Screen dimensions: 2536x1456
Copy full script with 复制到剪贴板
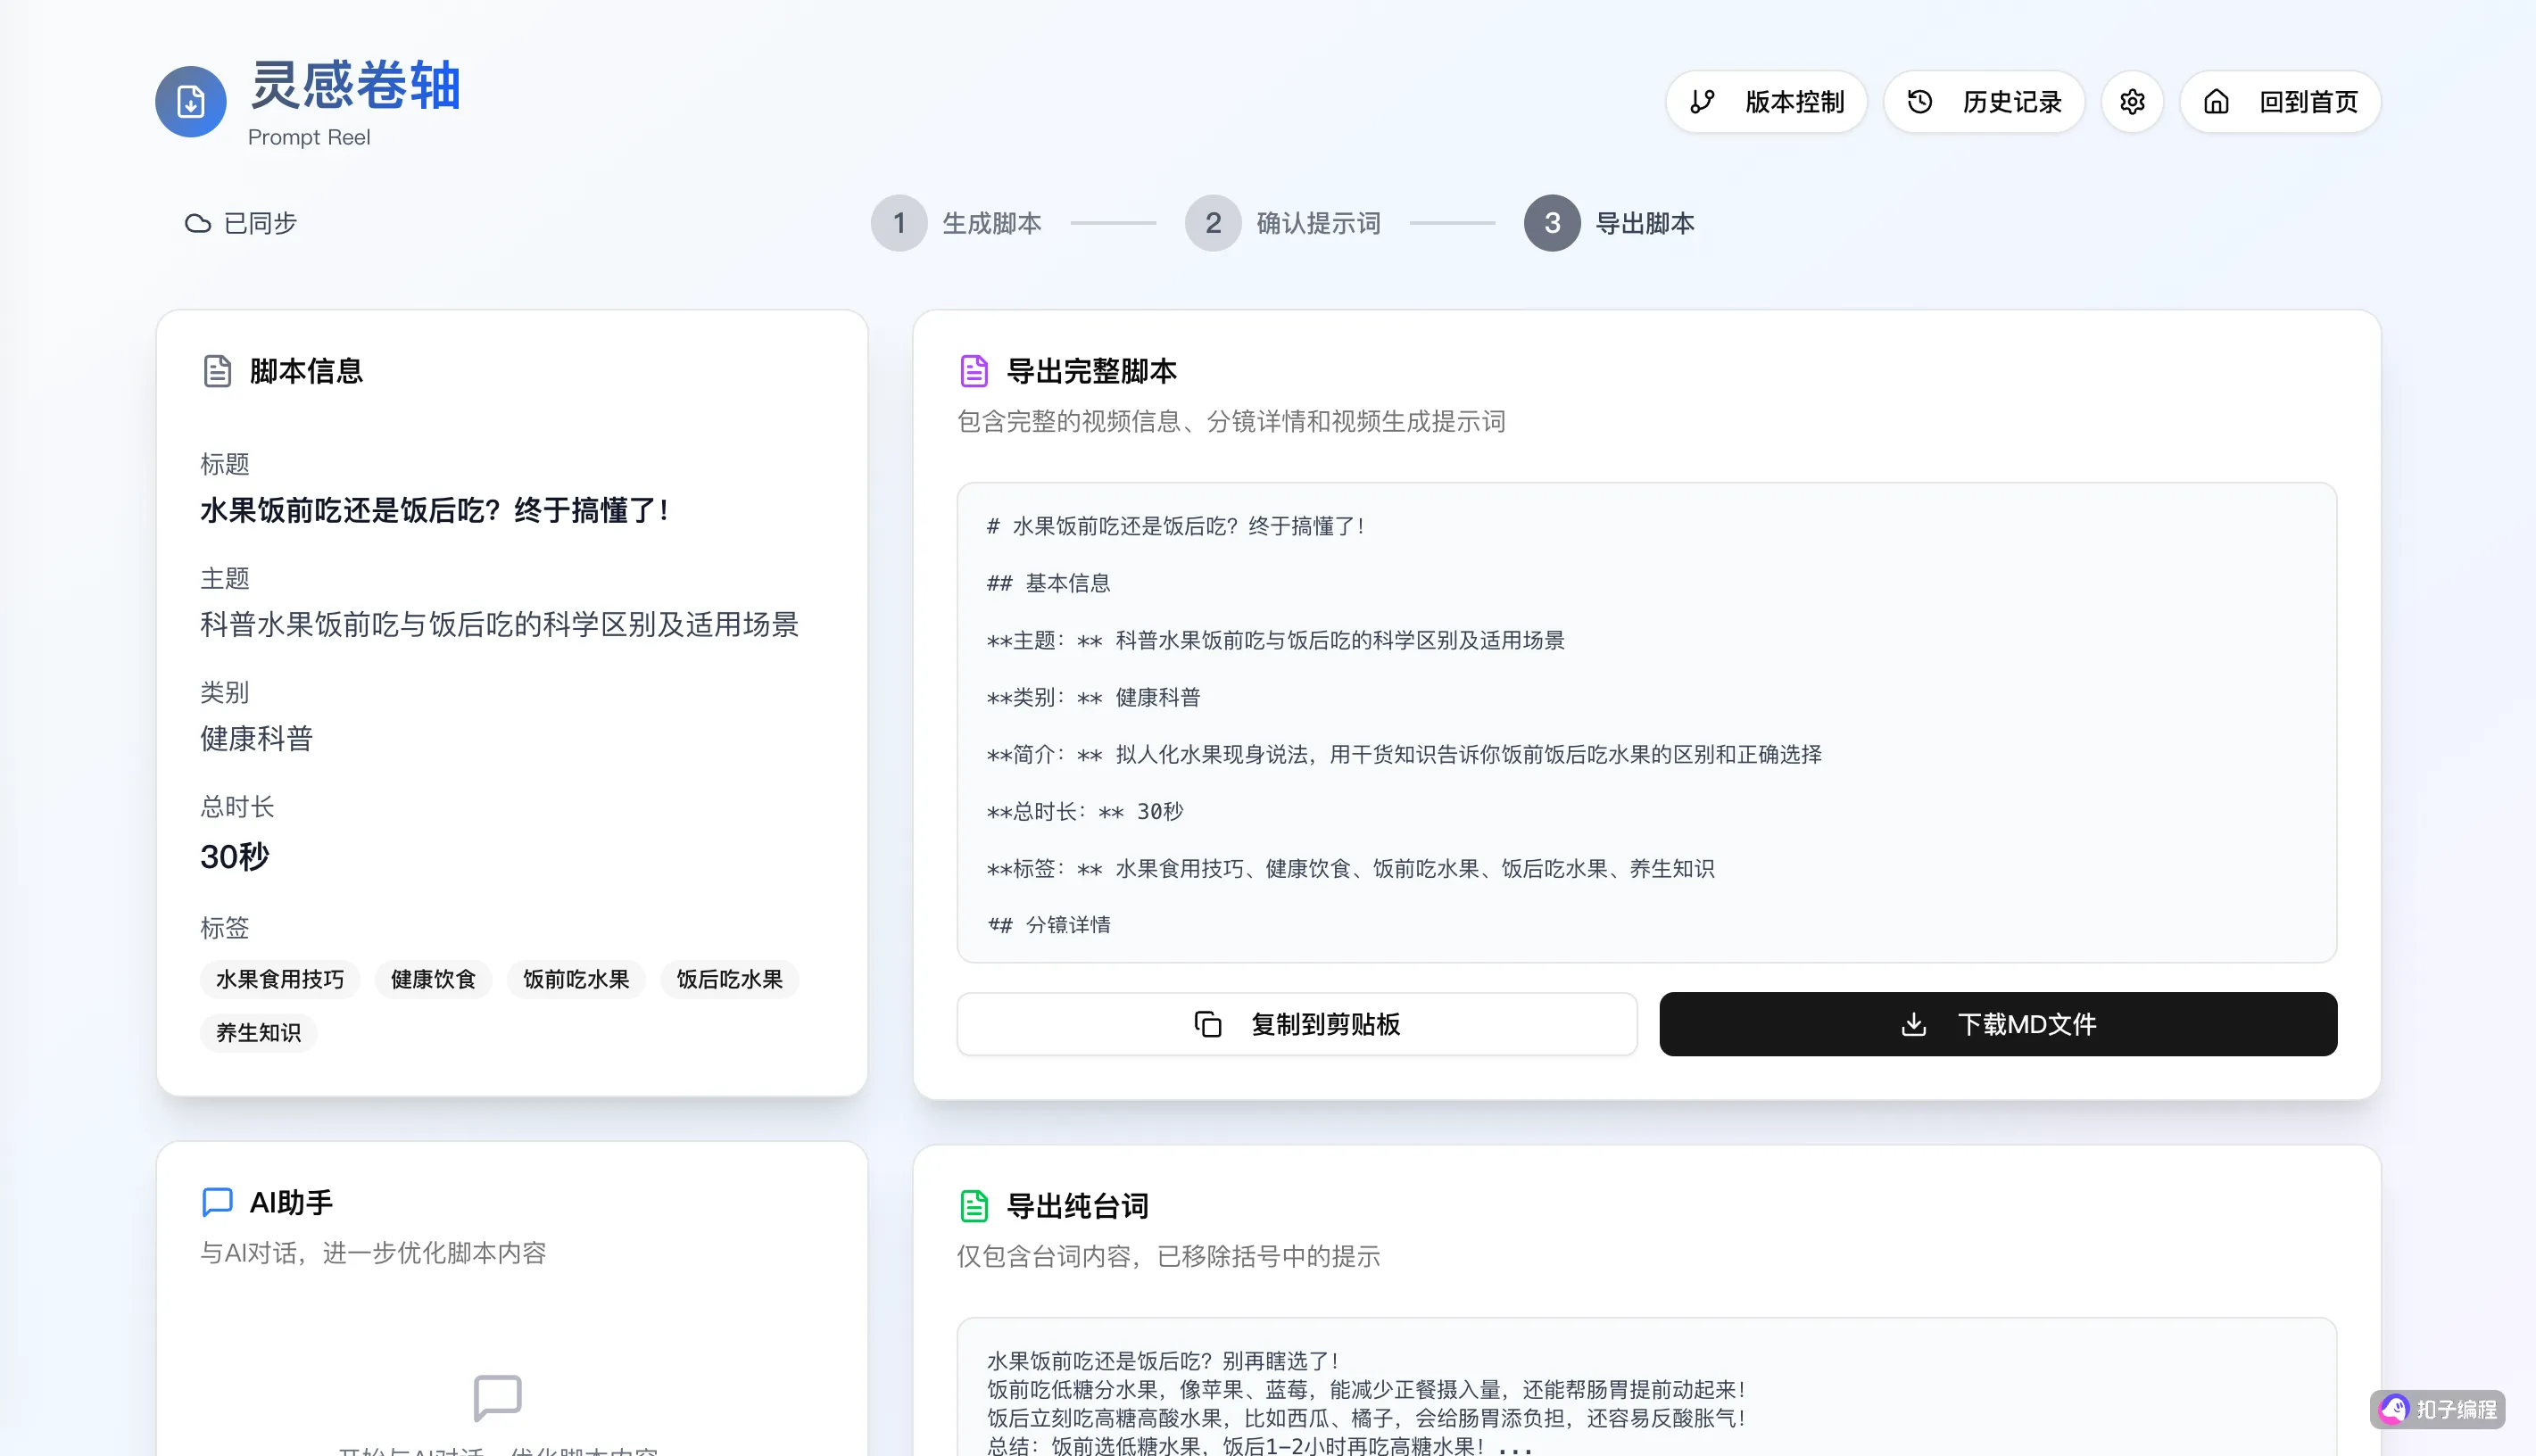[x=1297, y=1024]
